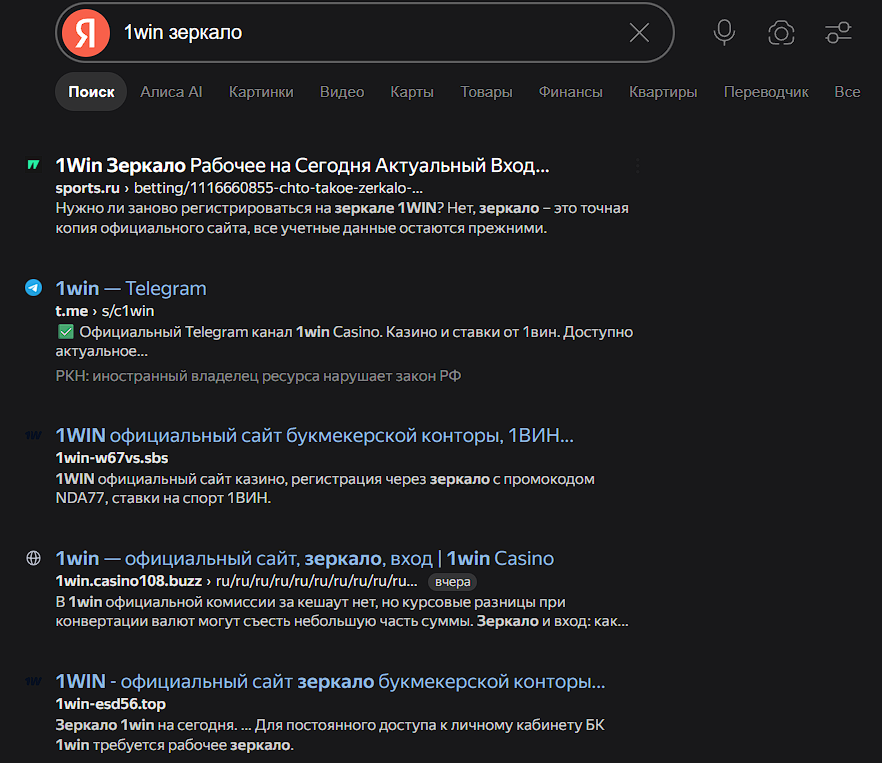The width and height of the screenshot is (882, 764).
Task: Click the 1win-esd56.top domain link
Action: pos(111,704)
